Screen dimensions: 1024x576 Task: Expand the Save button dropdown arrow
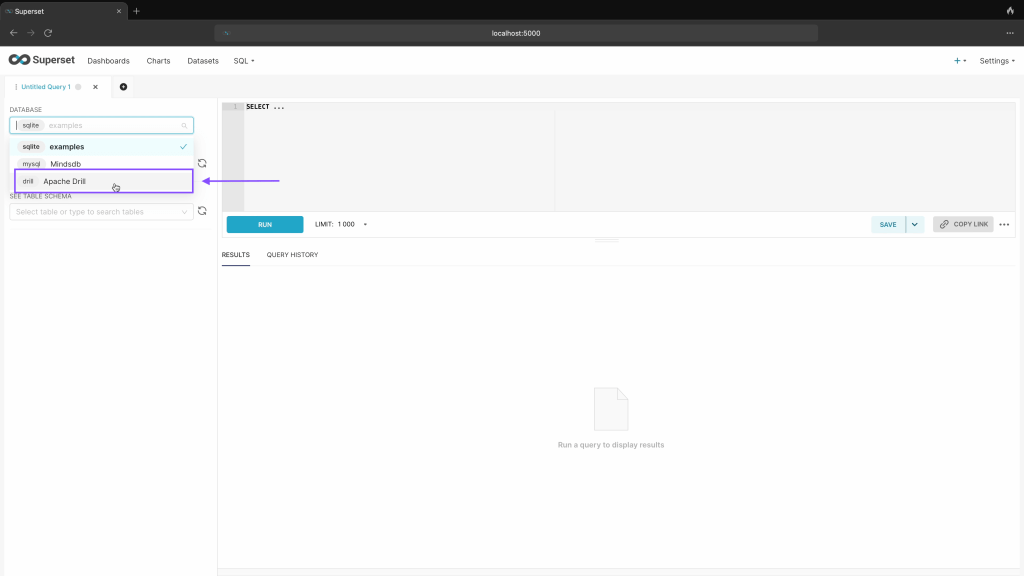coord(914,225)
